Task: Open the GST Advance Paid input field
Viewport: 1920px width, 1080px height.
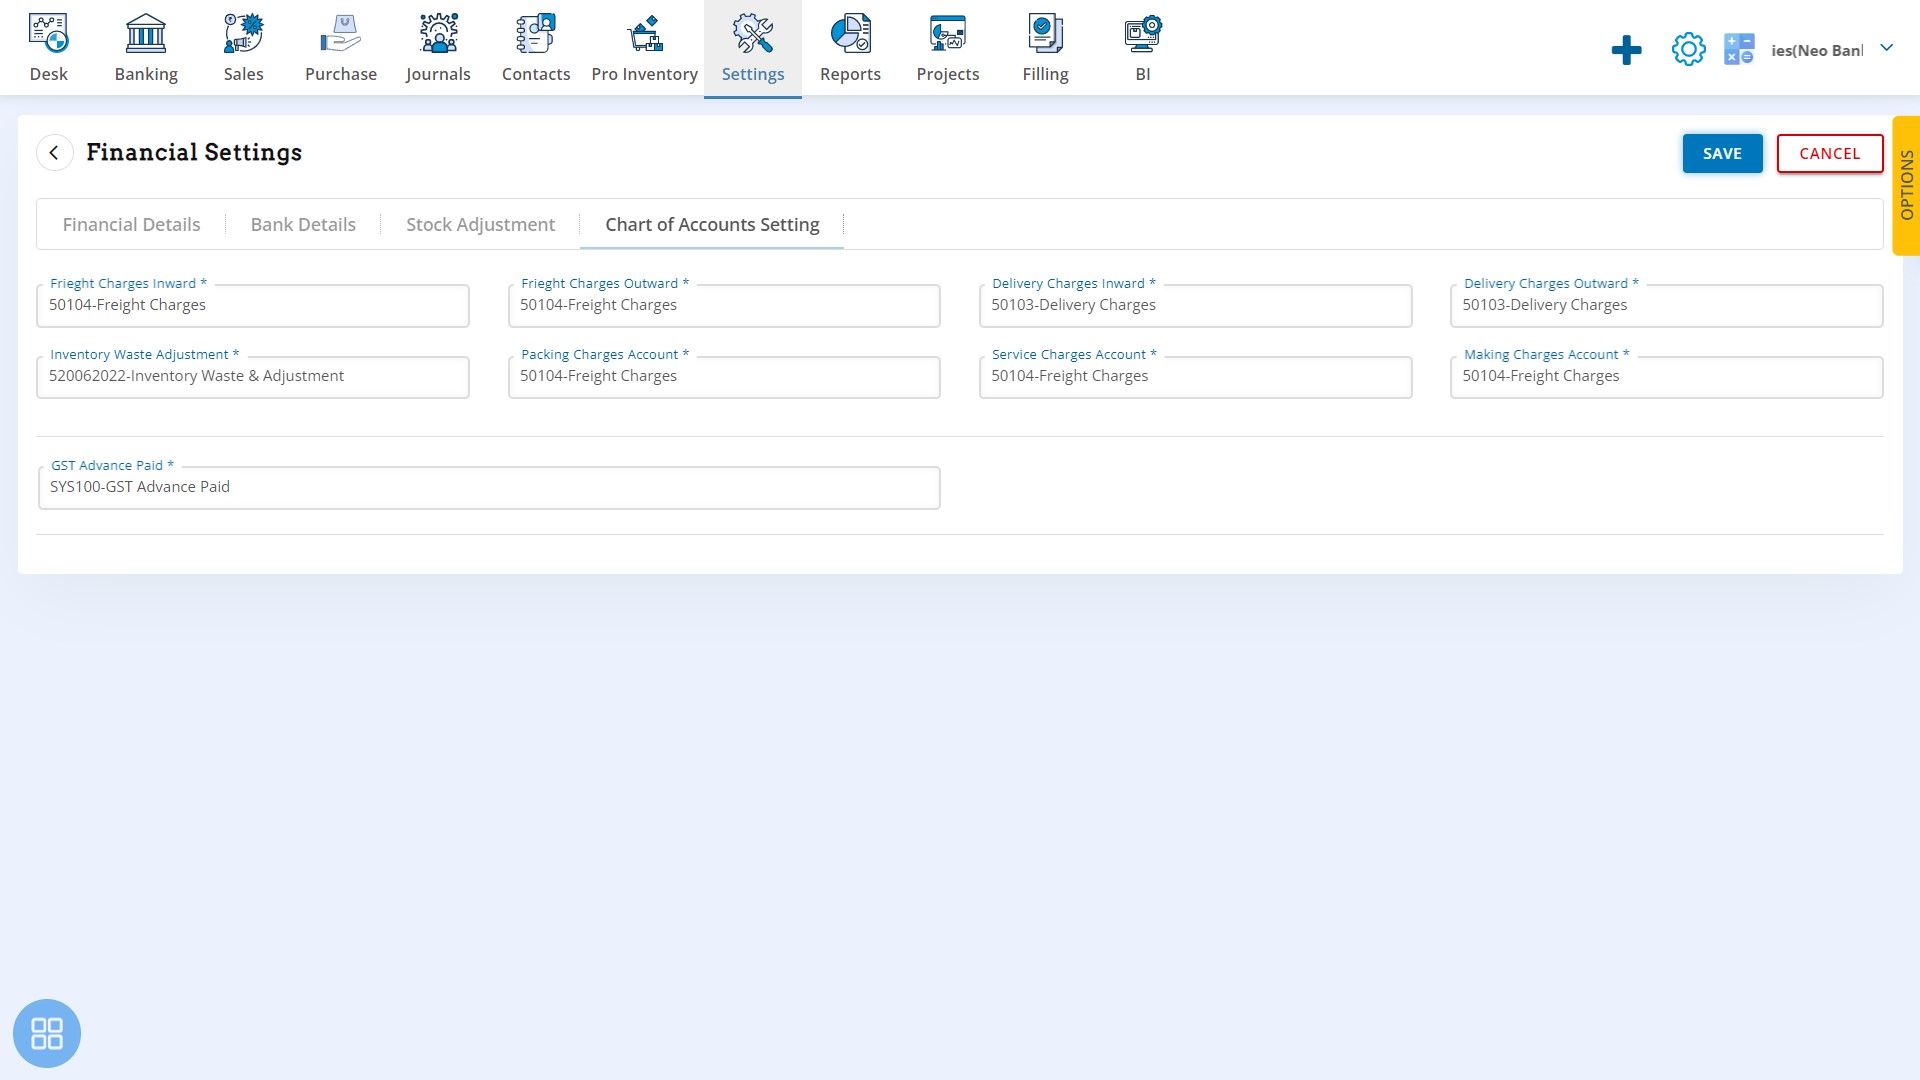Action: (489, 487)
